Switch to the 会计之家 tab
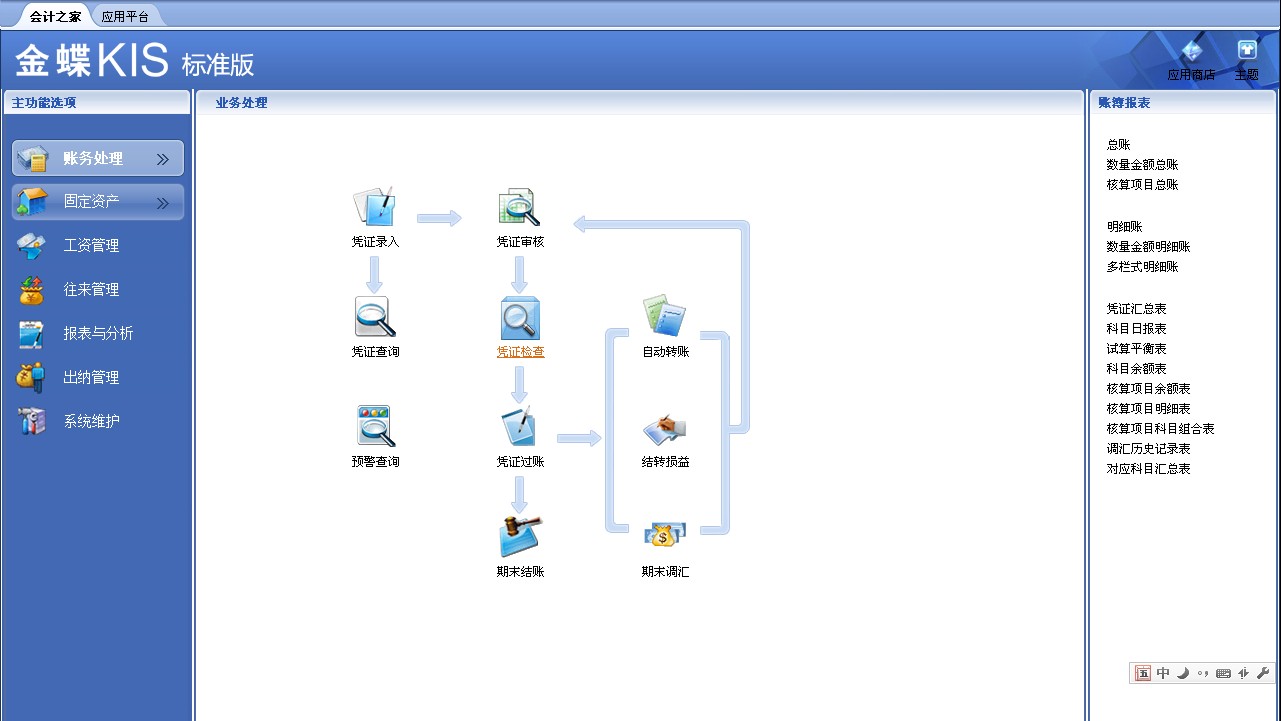1281x721 pixels. click(x=55, y=16)
